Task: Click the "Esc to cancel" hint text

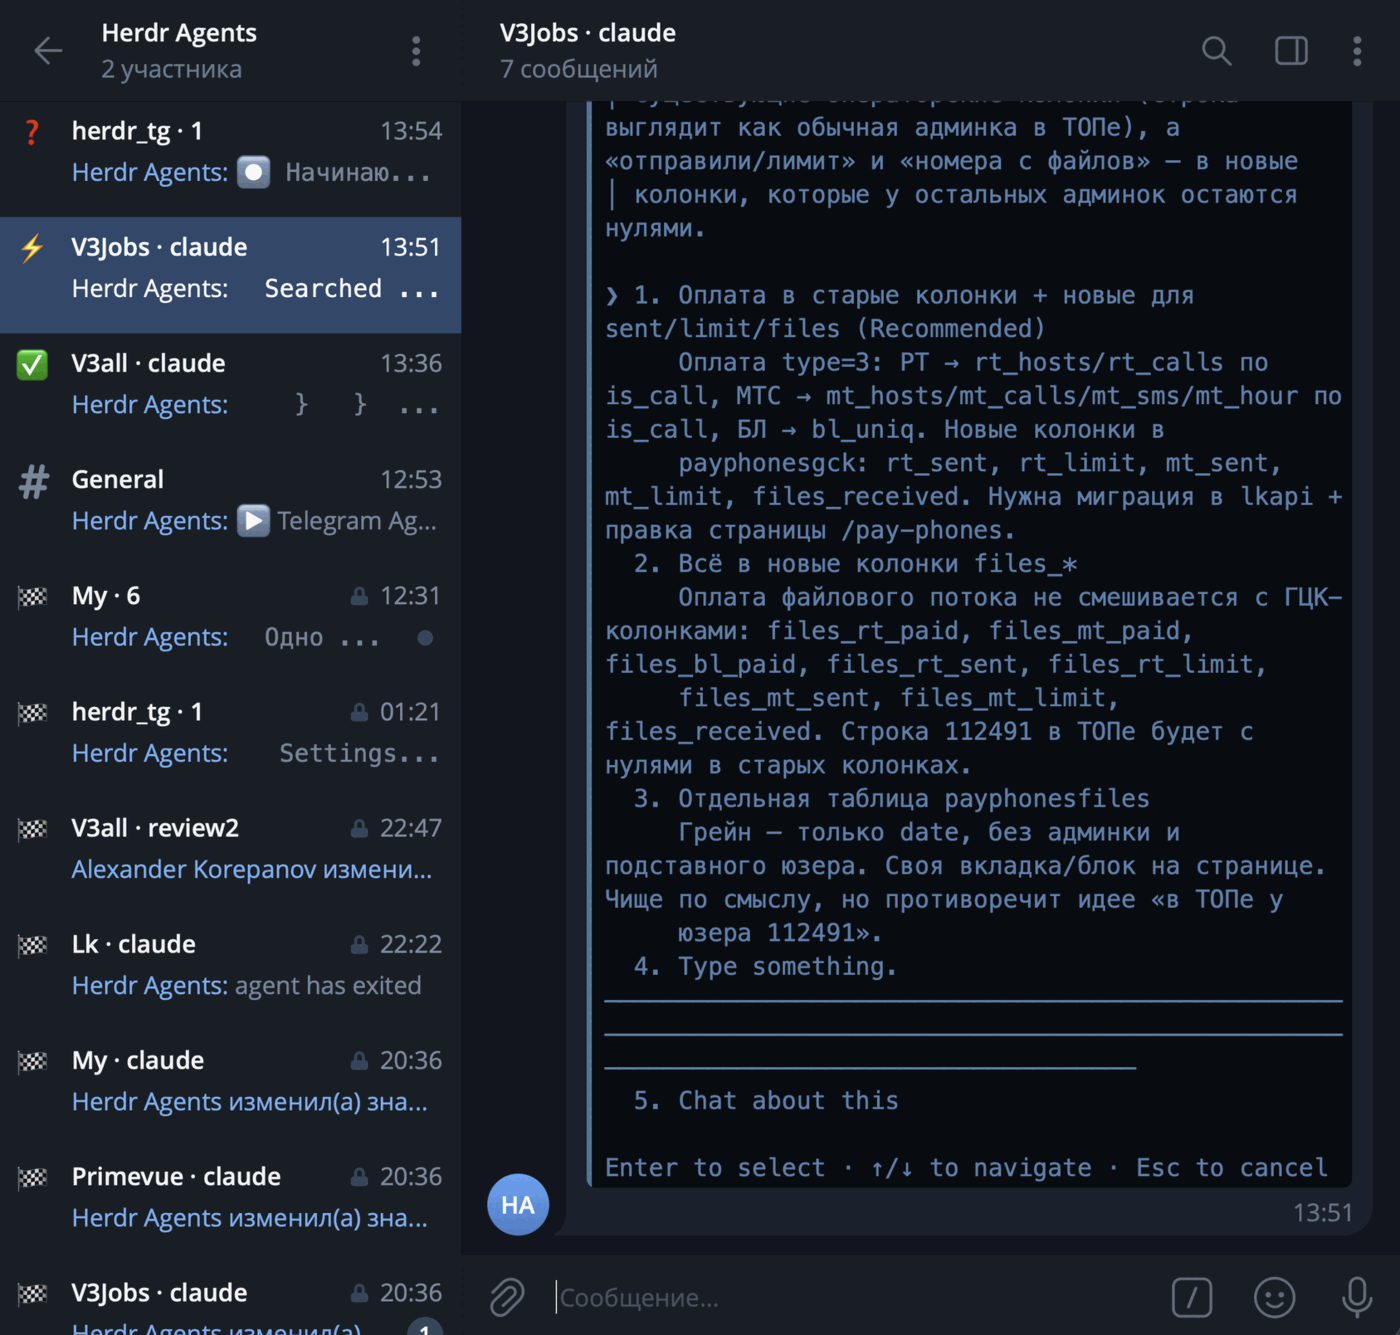Action: pos(1232,1168)
